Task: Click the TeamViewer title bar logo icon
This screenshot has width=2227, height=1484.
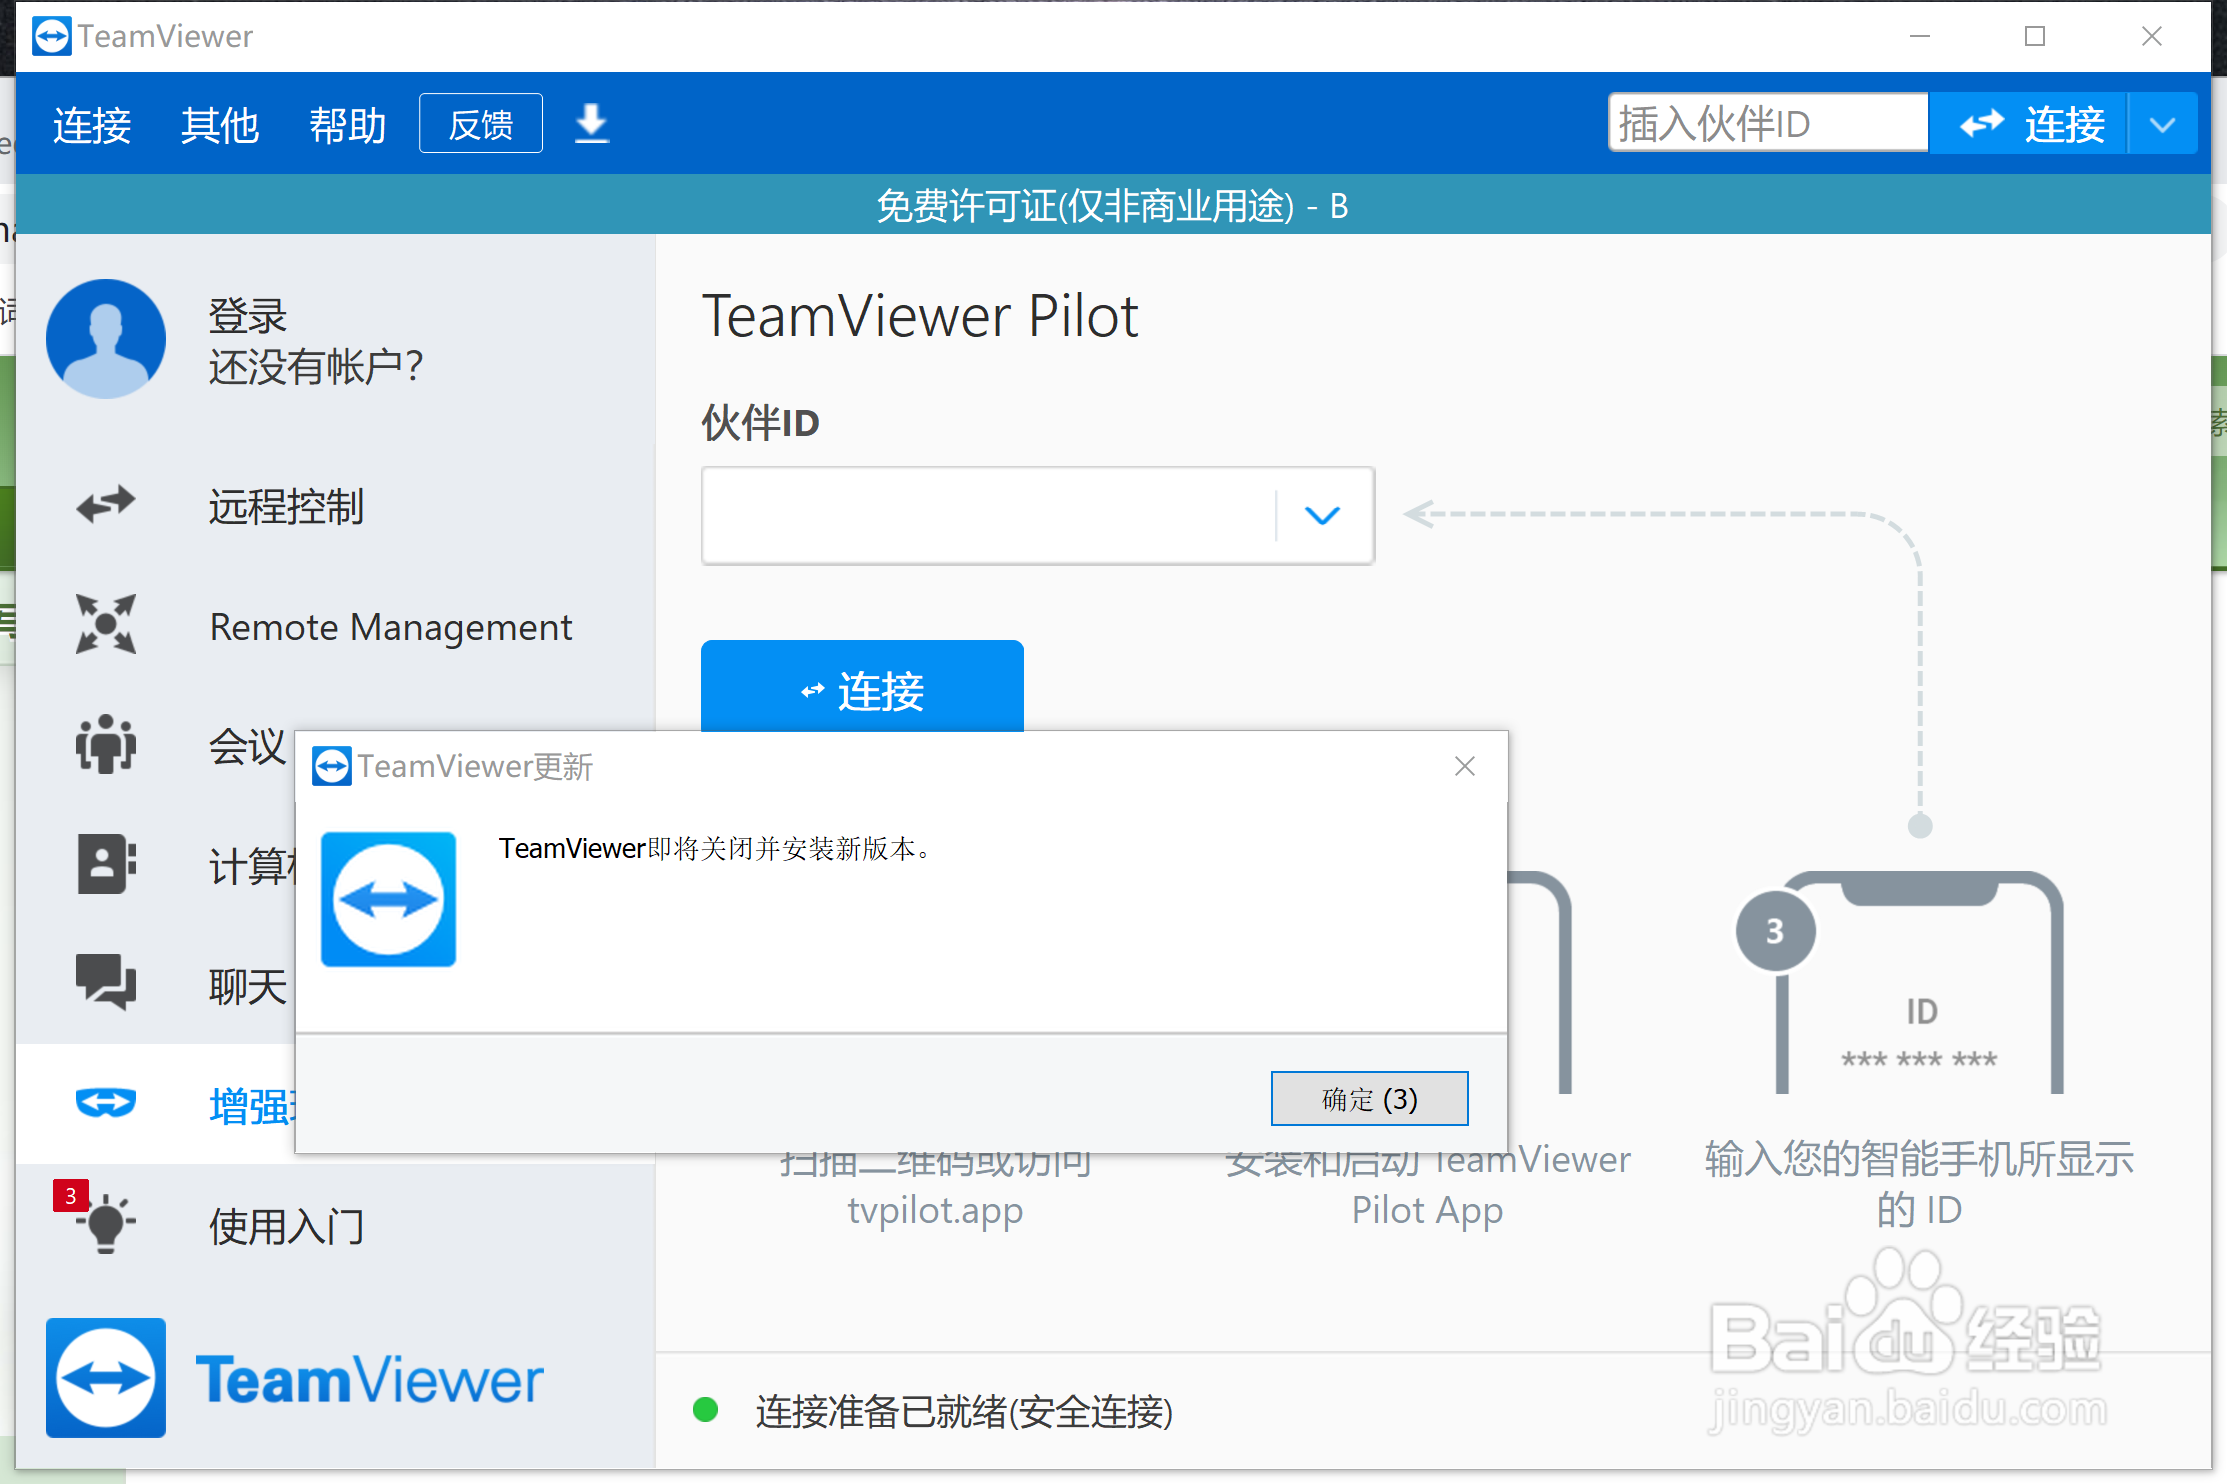Action: click(51, 36)
